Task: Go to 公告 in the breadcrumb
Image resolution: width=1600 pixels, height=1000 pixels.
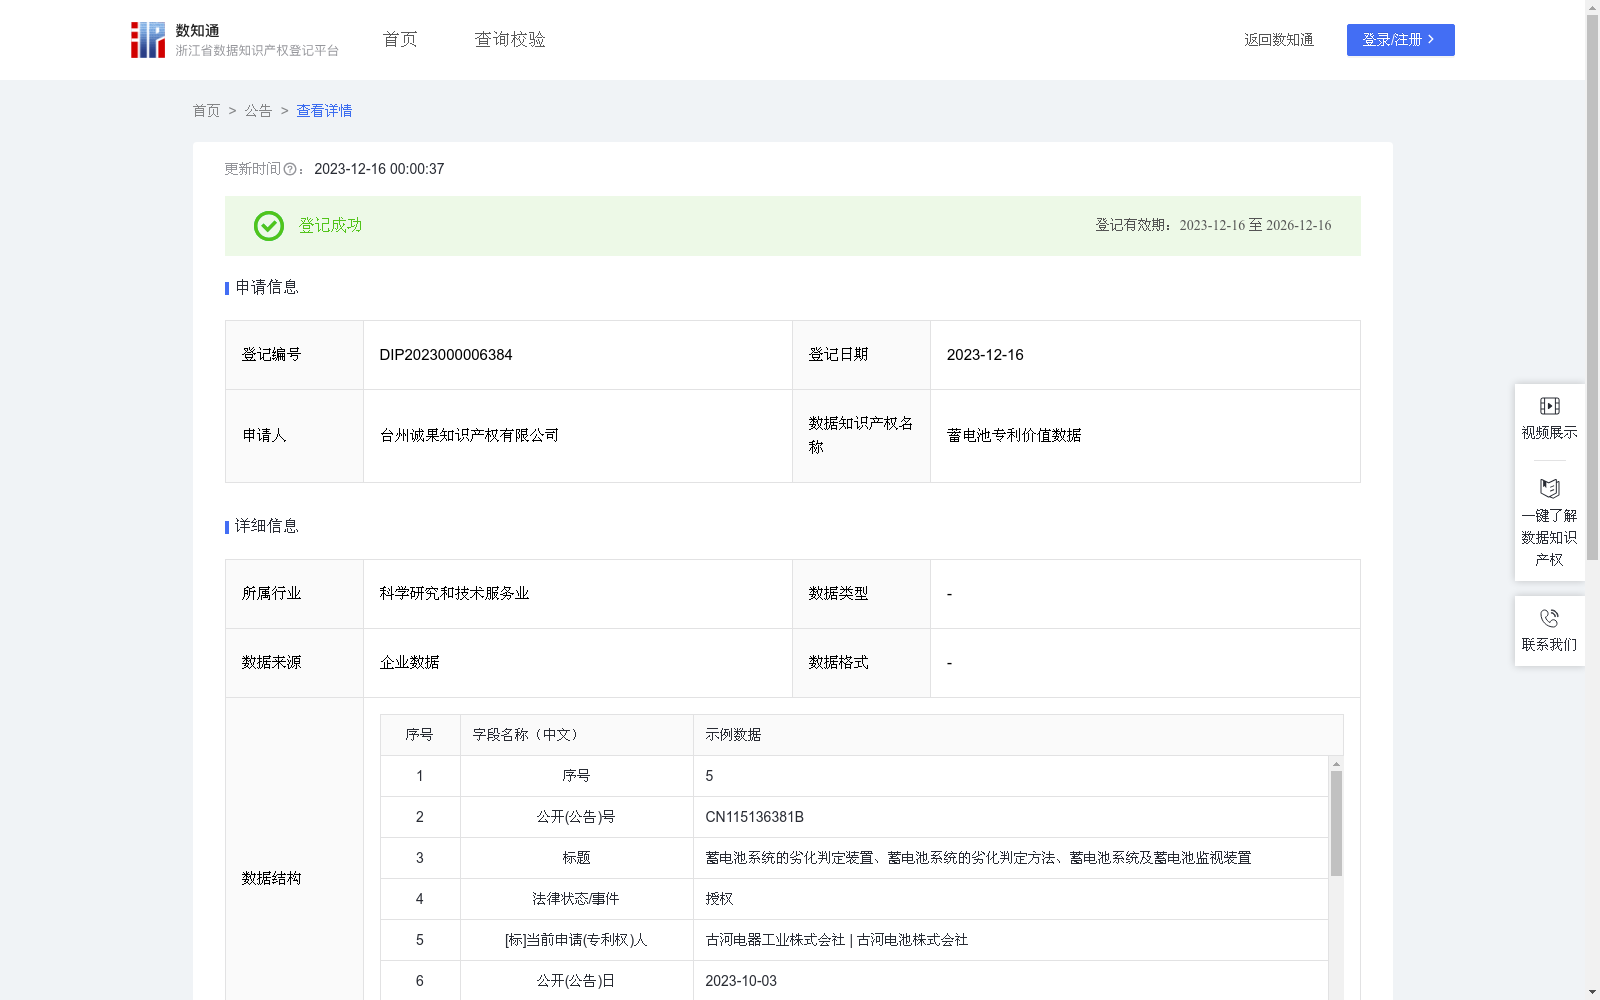Action: 258,111
